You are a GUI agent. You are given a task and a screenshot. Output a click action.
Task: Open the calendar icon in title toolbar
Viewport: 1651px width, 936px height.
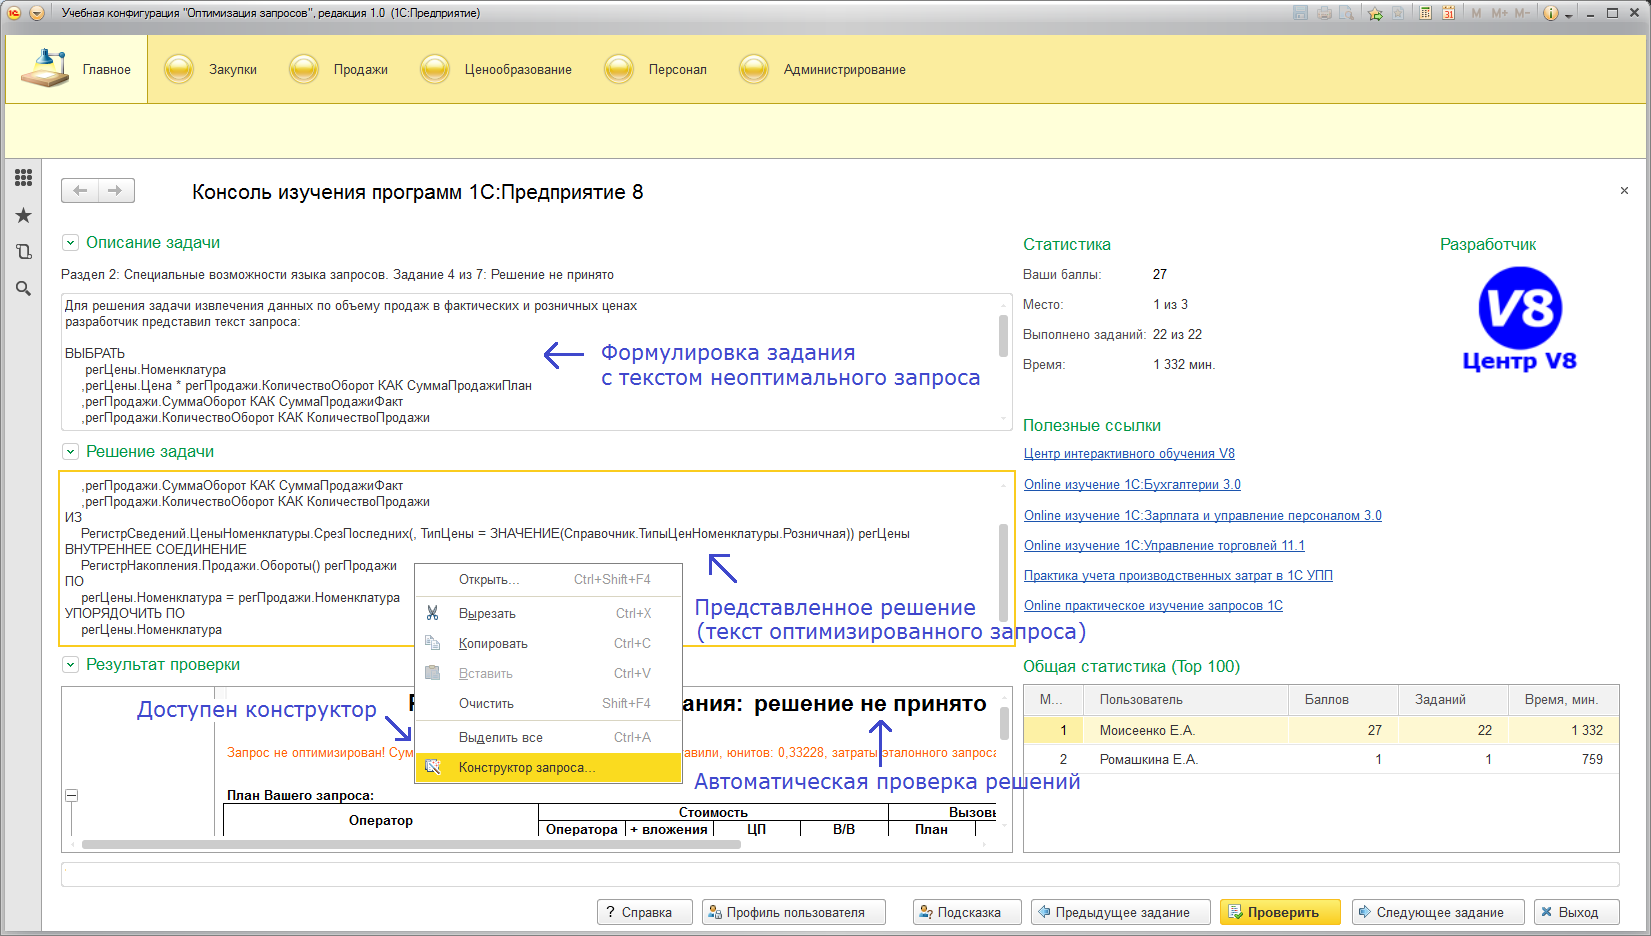pos(1448,13)
